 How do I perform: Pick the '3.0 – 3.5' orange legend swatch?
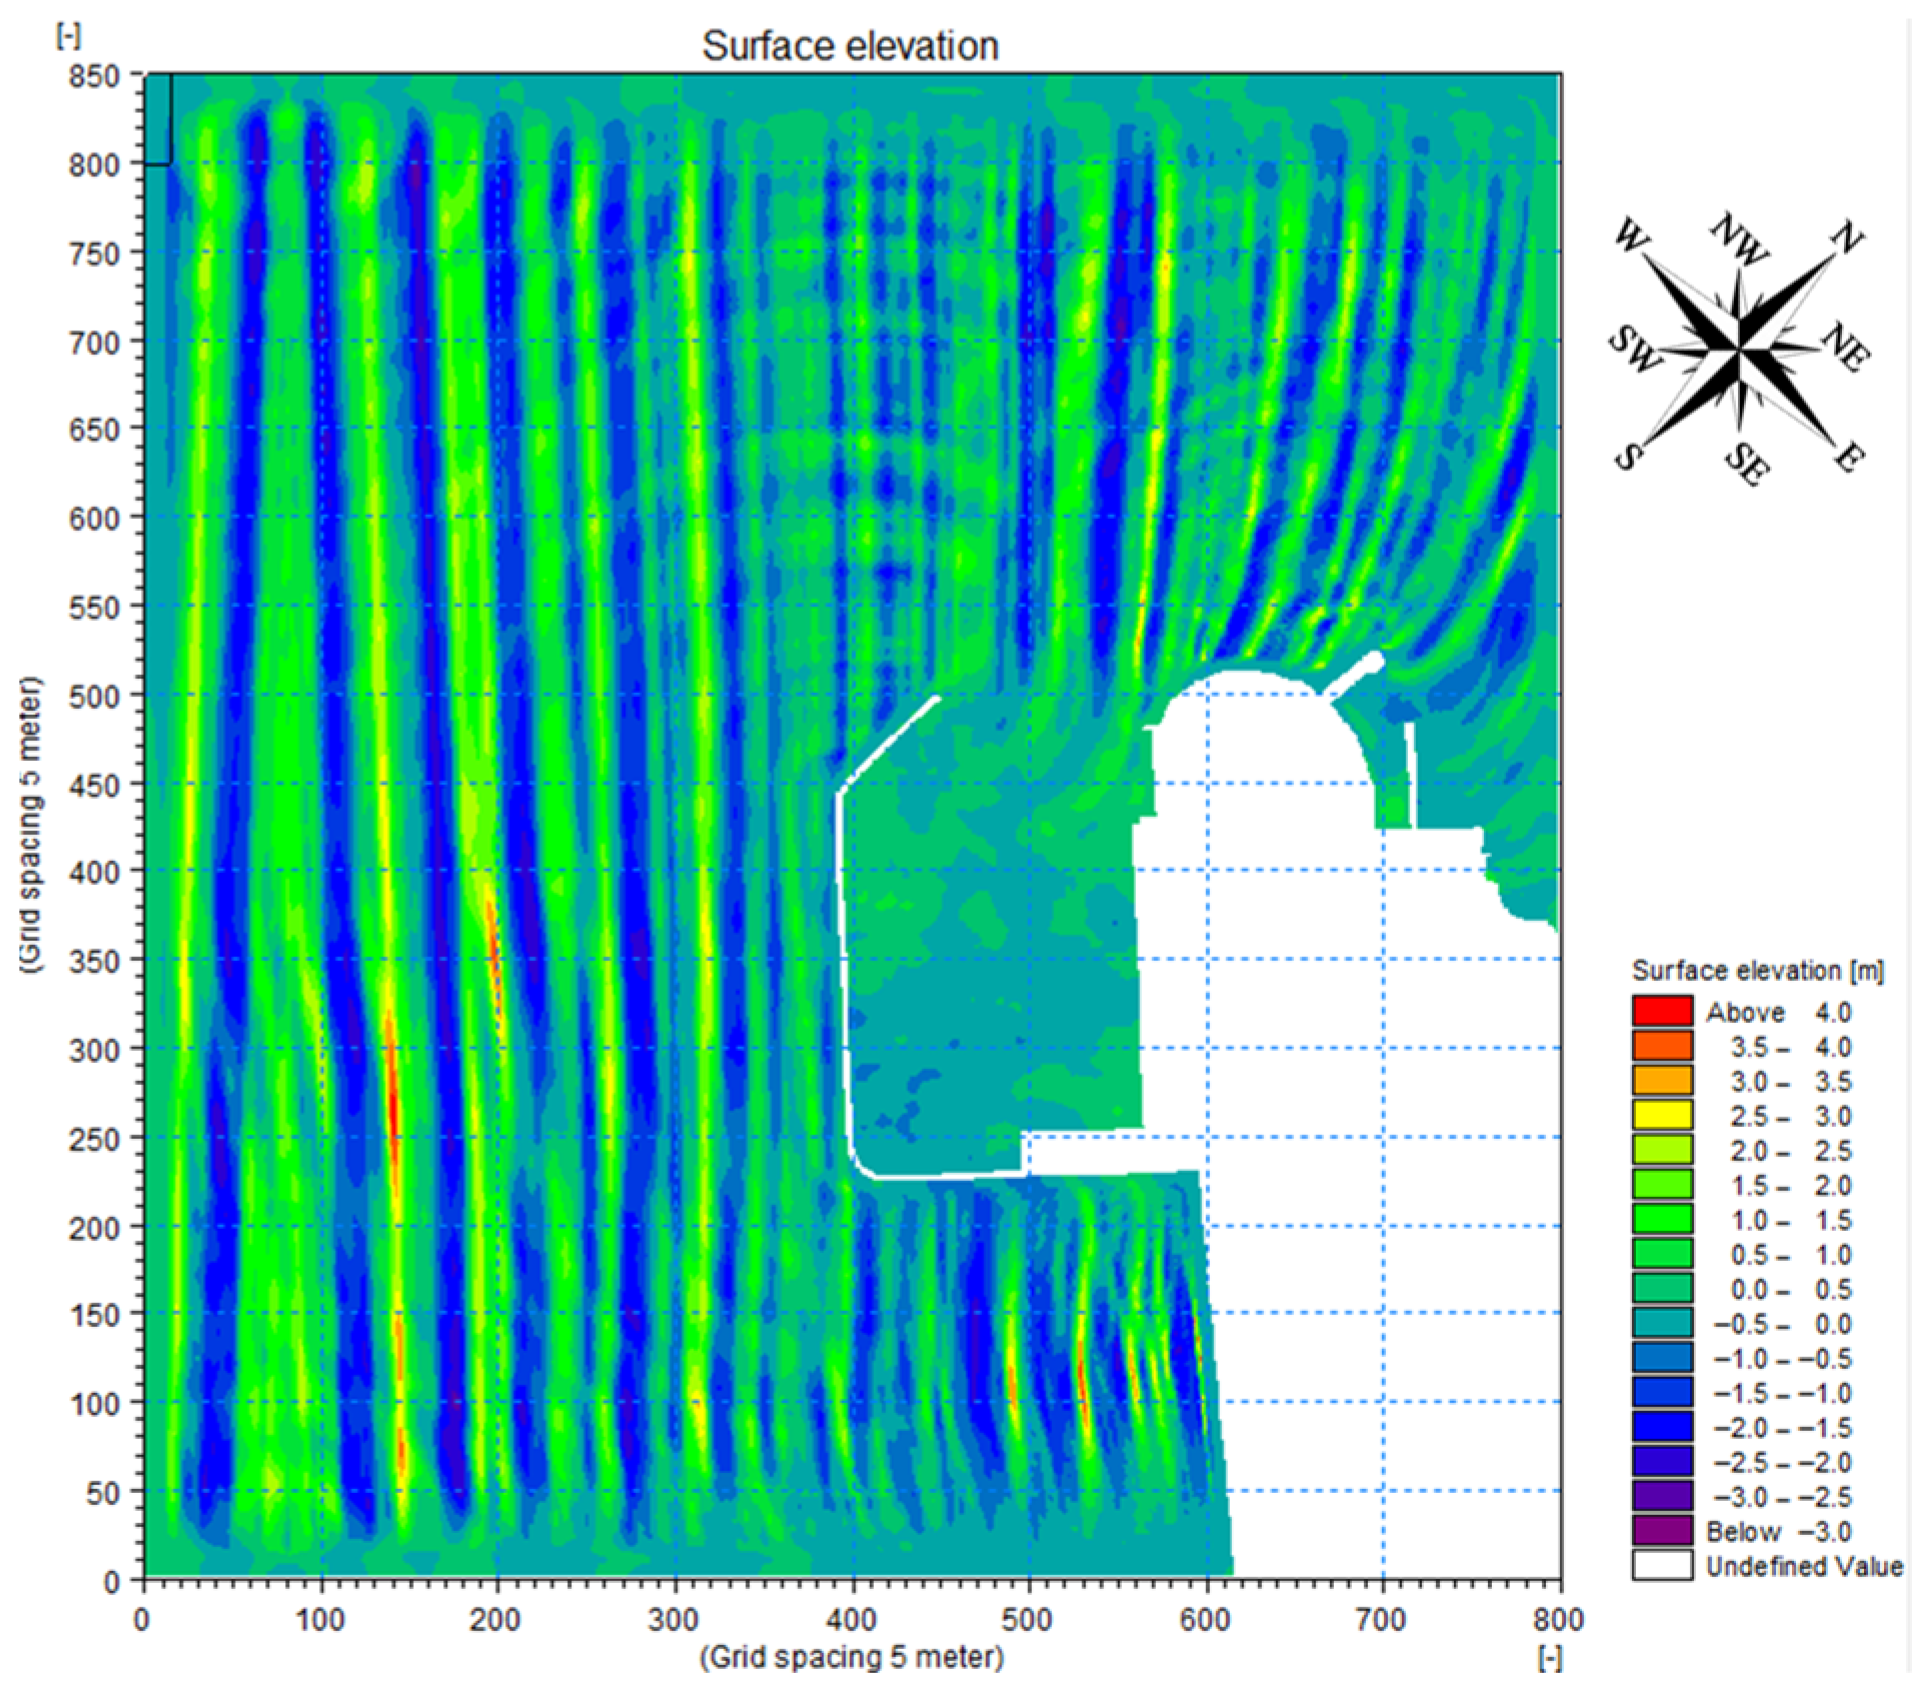coord(1662,1080)
